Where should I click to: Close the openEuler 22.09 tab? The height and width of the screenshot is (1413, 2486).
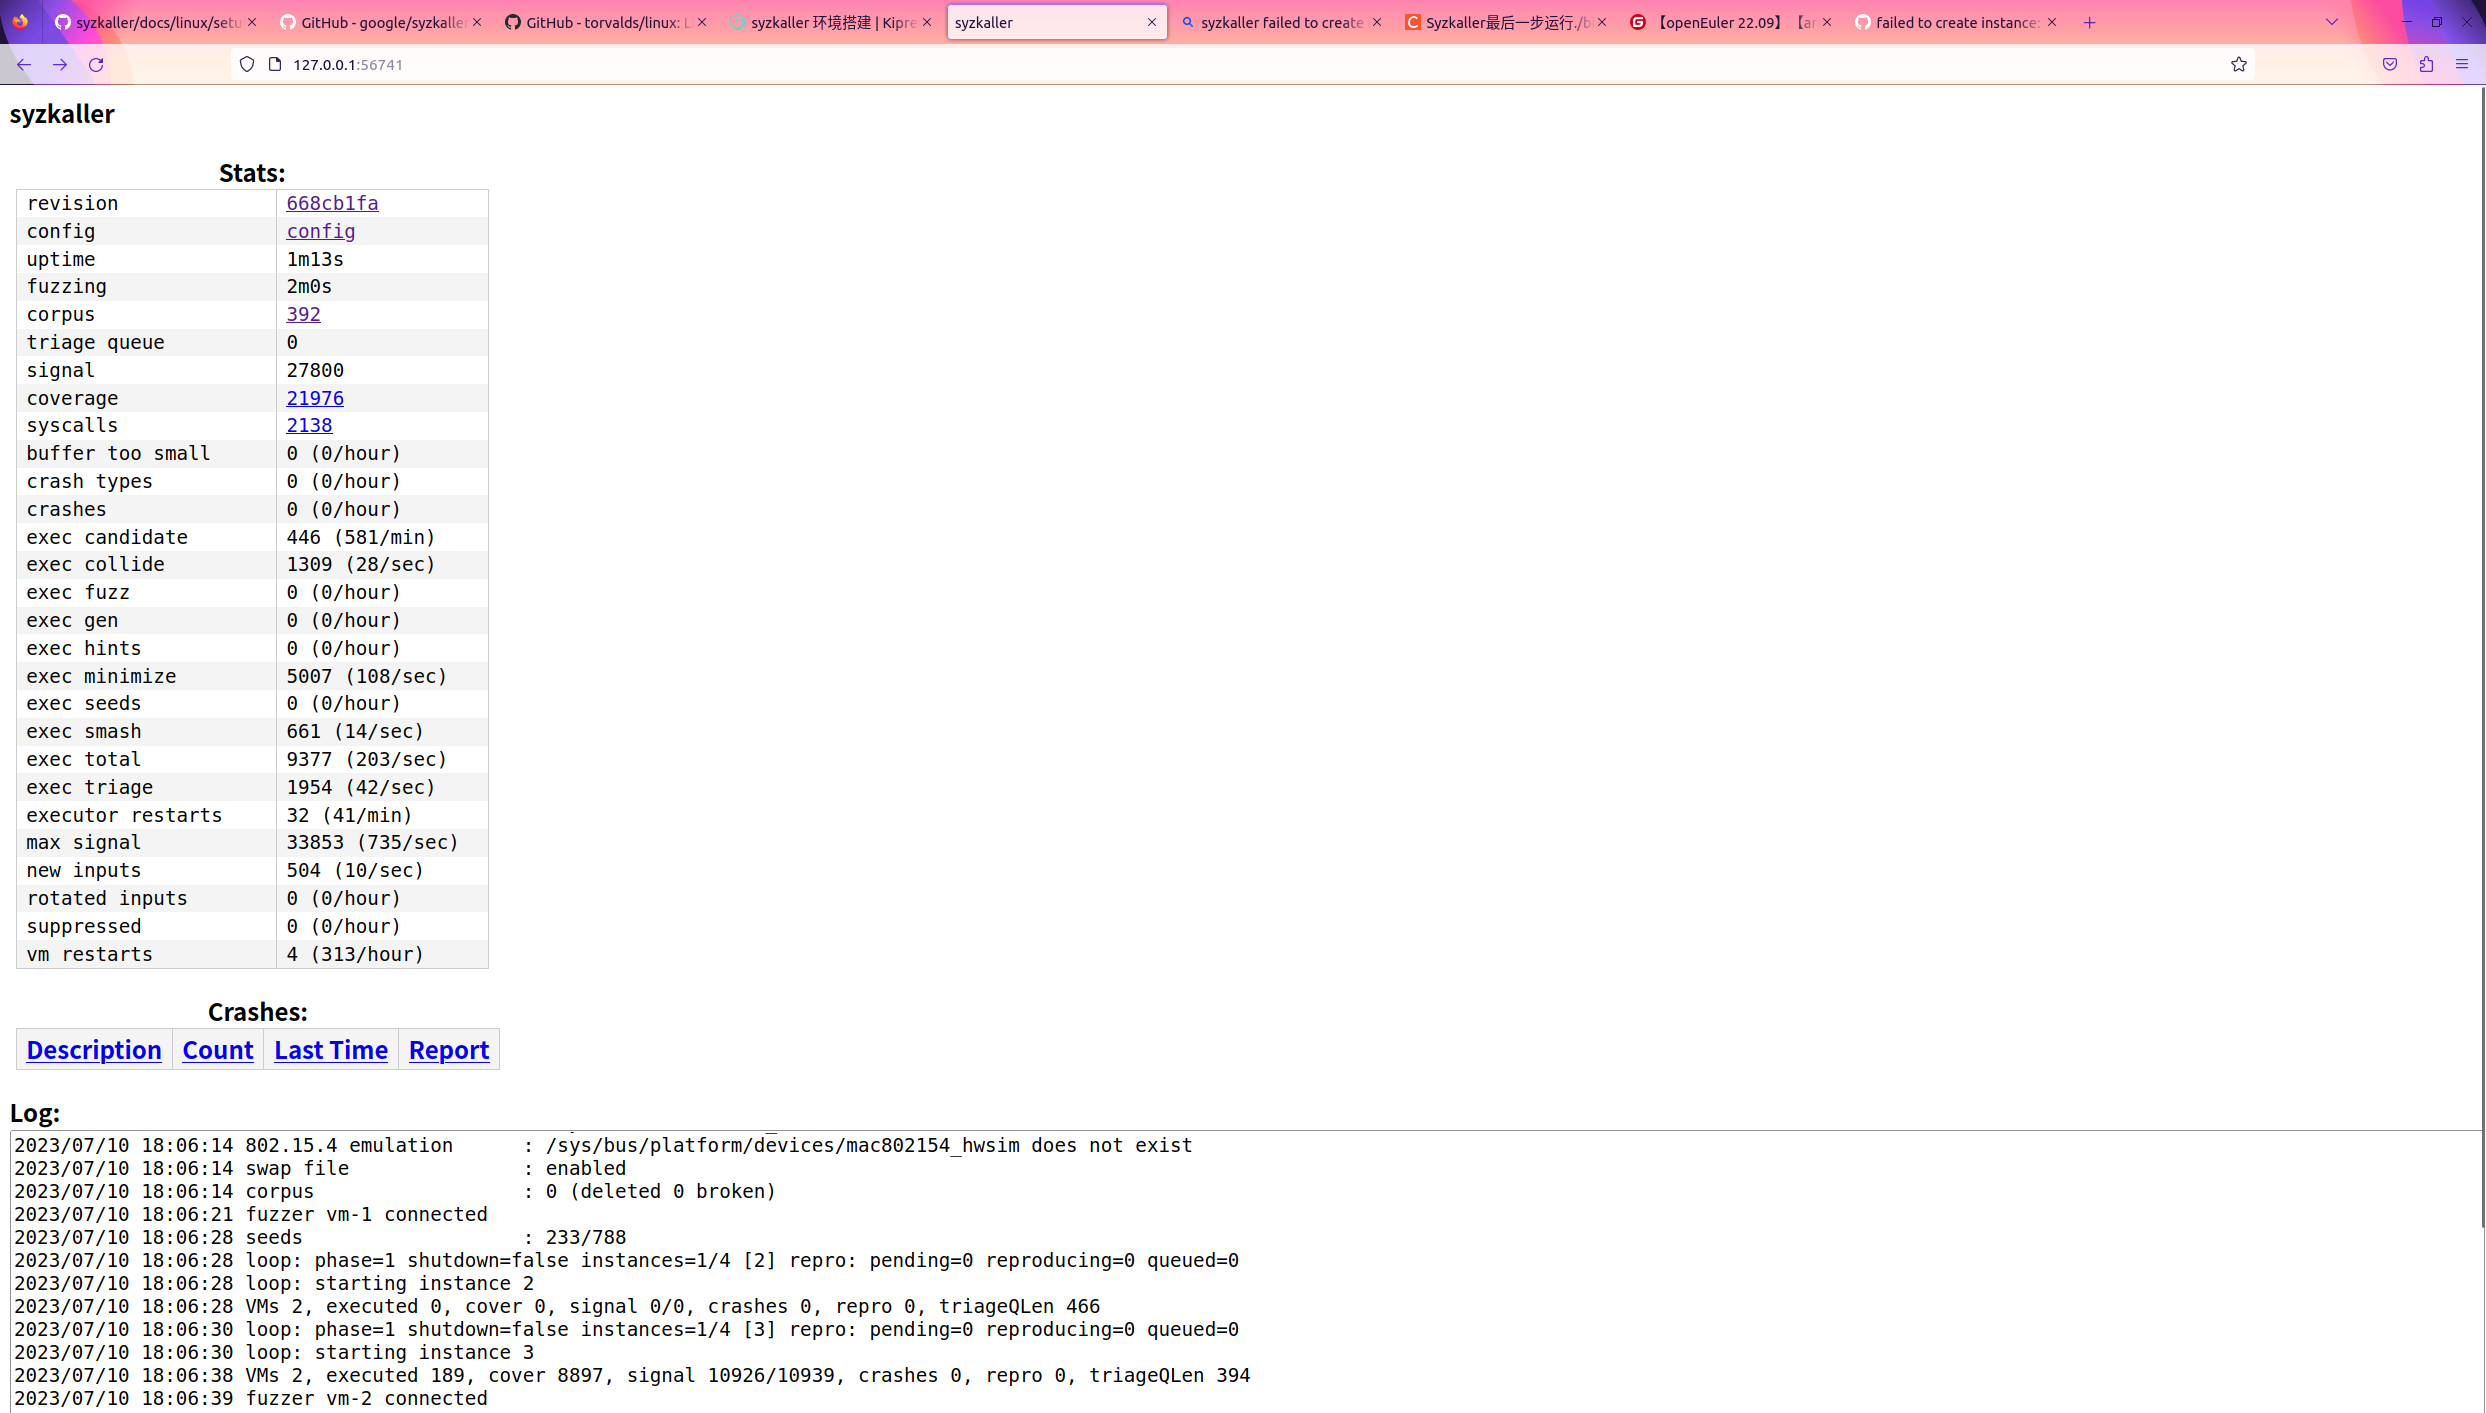[1826, 22]
